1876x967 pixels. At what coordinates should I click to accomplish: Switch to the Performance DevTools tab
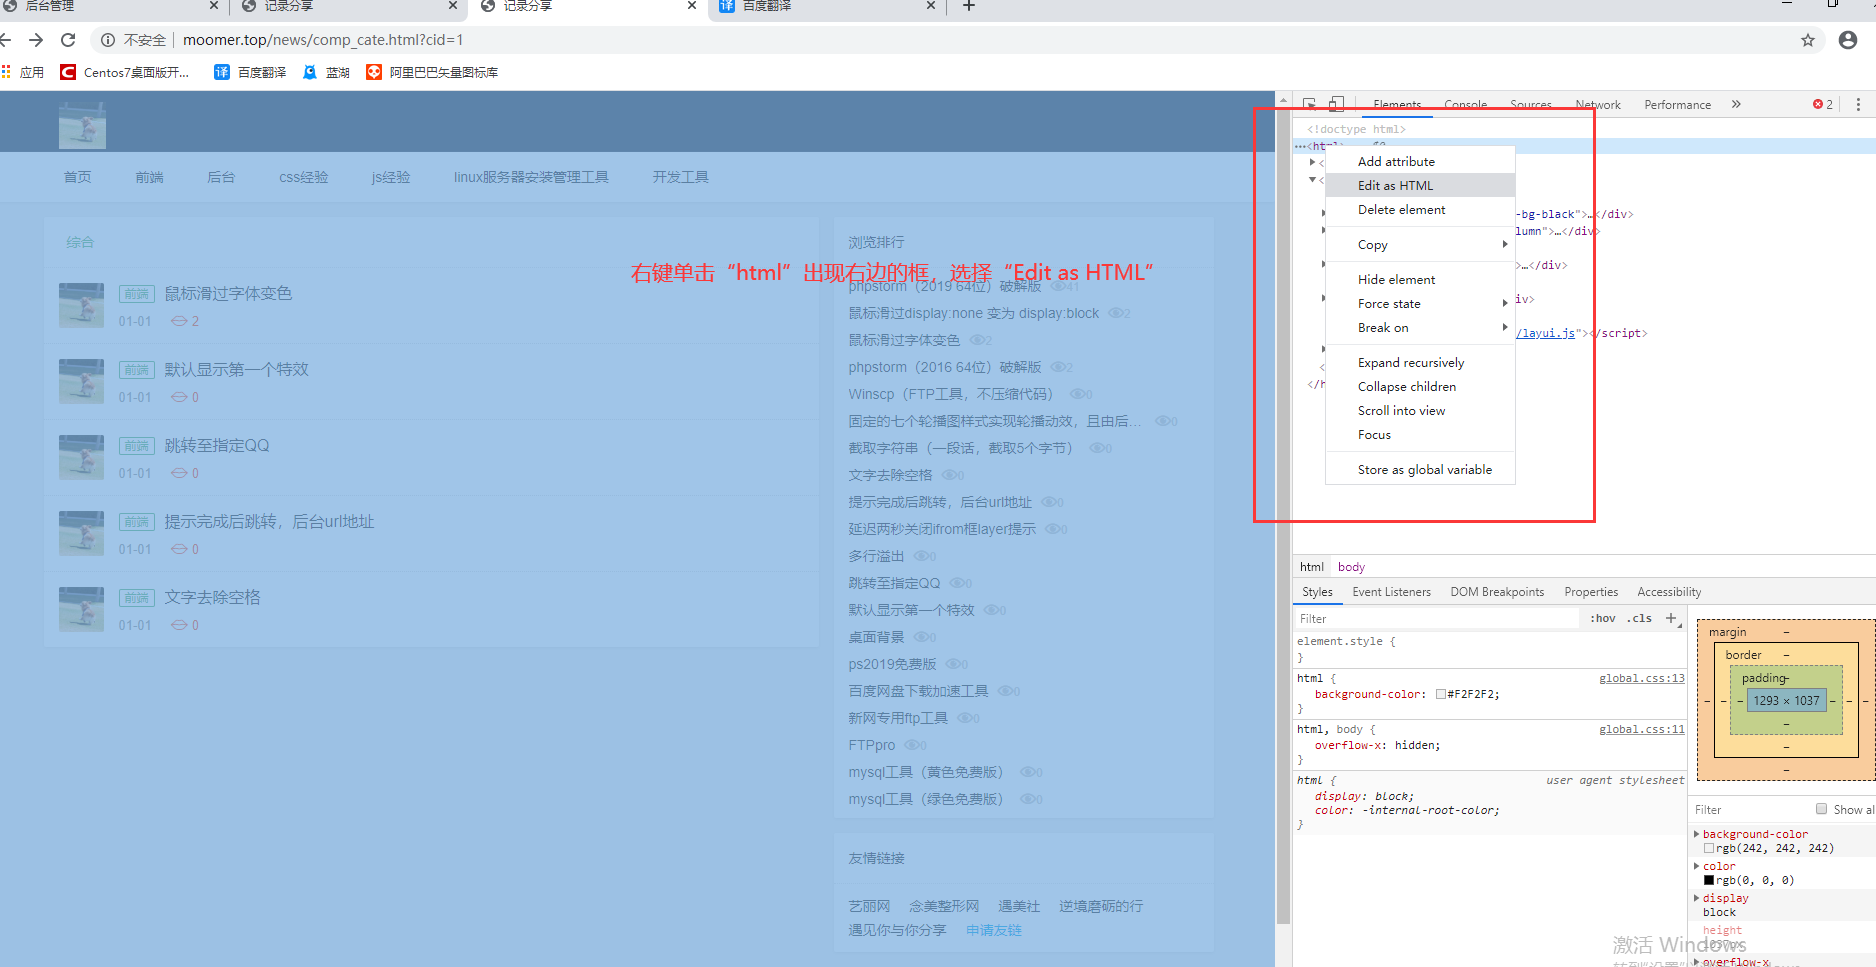pyautogui.click(x=1677, y=104)
